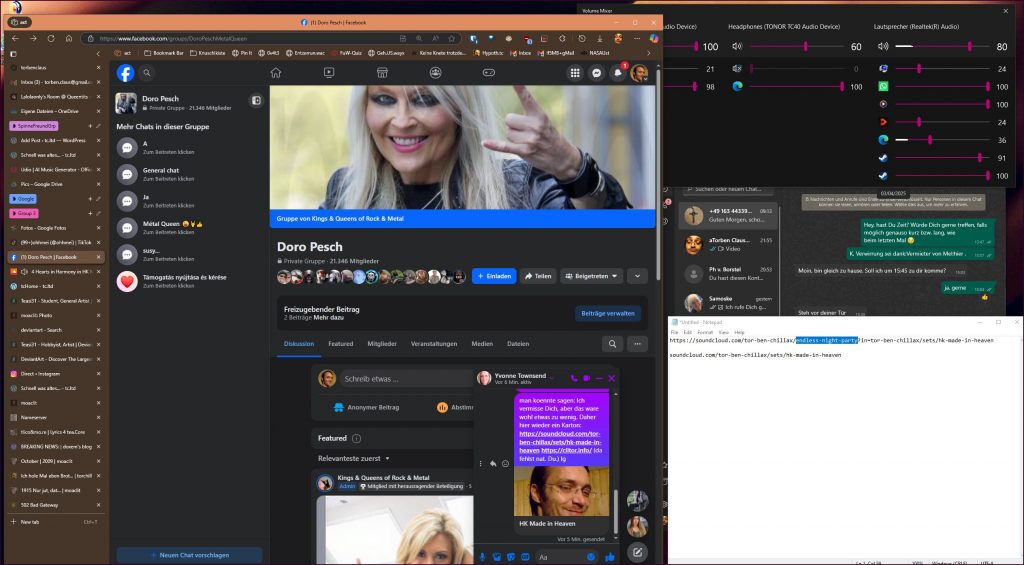Viewport: 1024px width, 565px height.
Task: Mute Lautsprecher Realtek speaker icon
Action: click(x=883, y=46)
